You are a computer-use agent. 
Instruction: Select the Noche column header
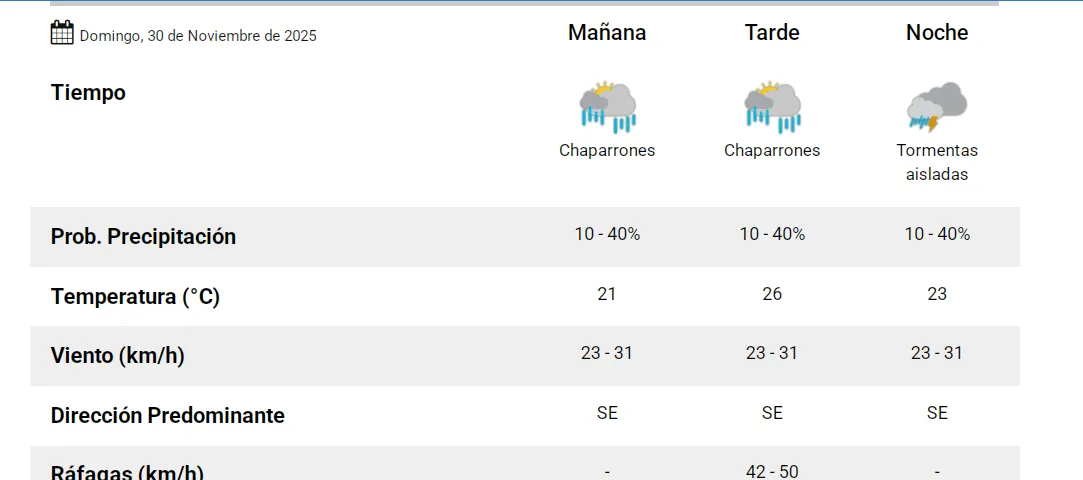pos(937,33)
